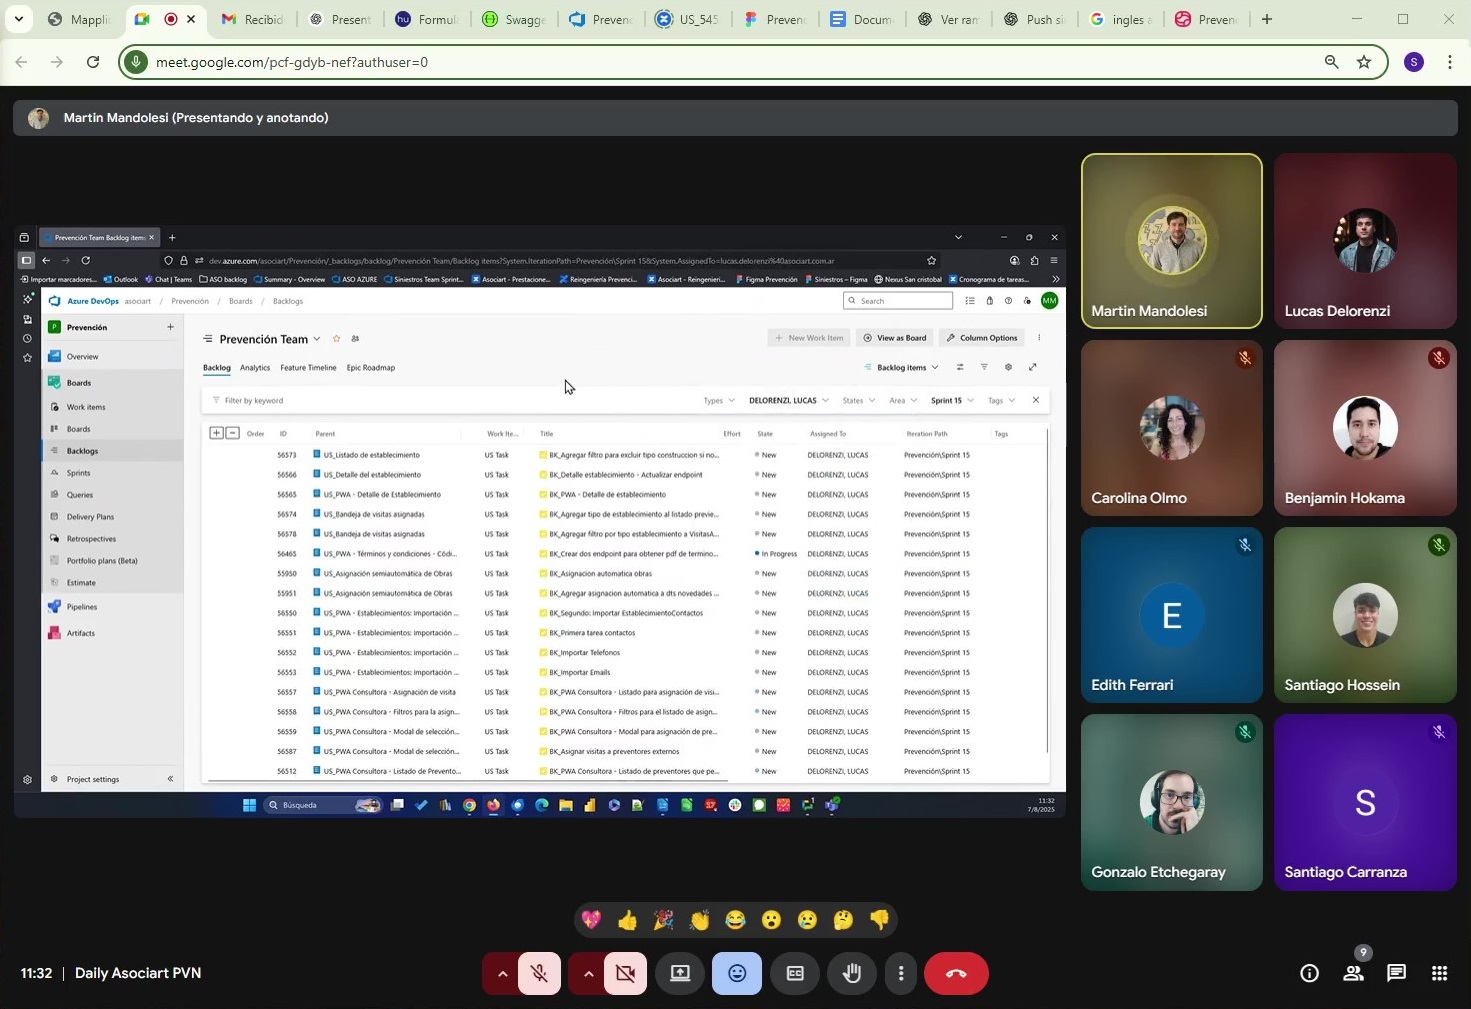Turn on the camera

(626, 973)
